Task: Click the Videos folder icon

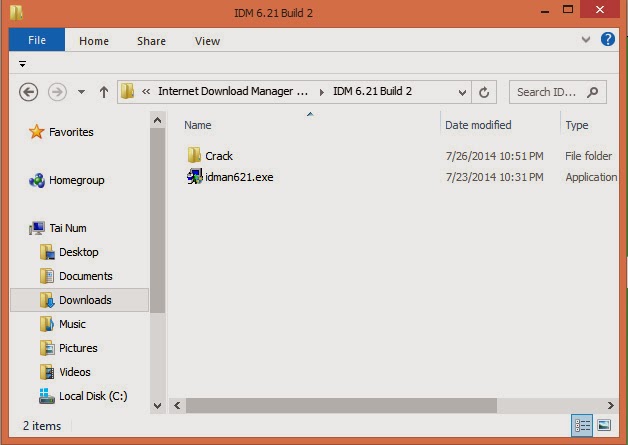Action: [47, 372]
